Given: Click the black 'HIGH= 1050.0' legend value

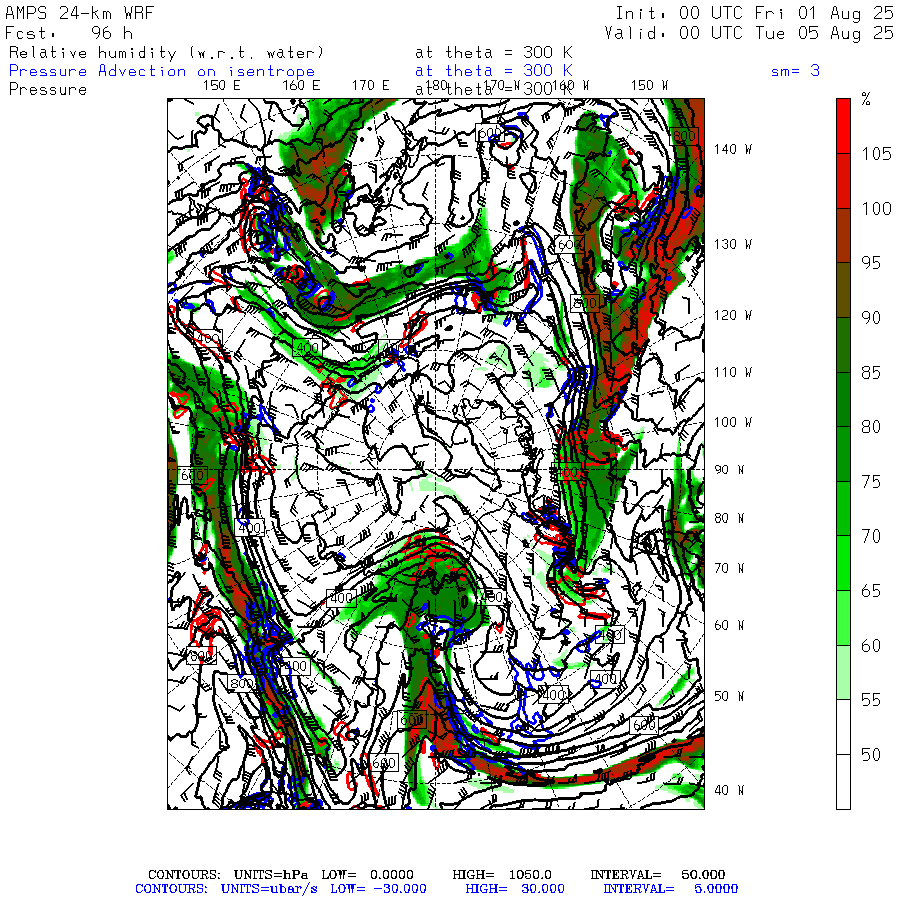Looking at the screenshot, I should (x=502, y=874).
